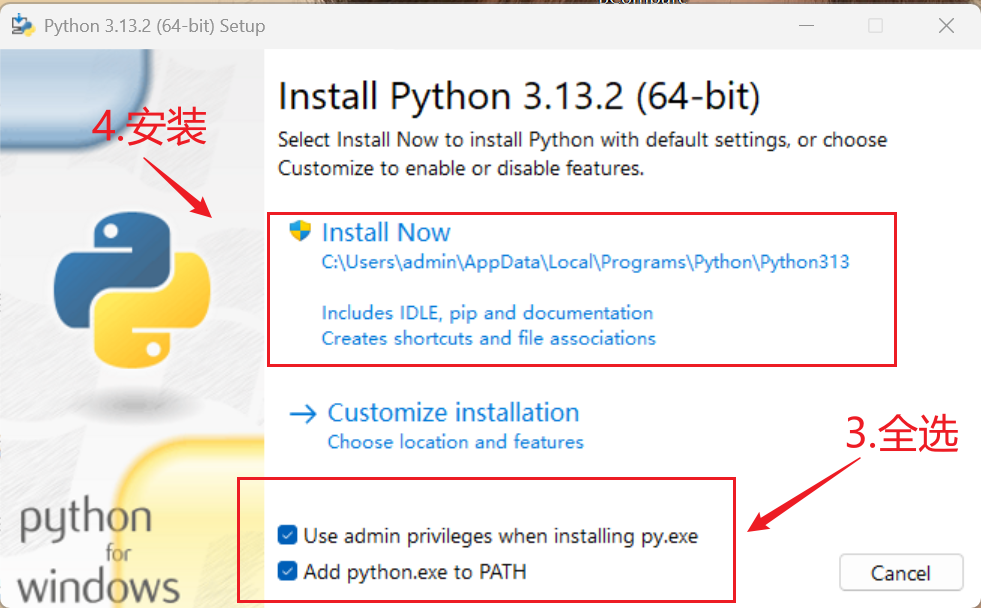Click the default install path text

[586, 262]
